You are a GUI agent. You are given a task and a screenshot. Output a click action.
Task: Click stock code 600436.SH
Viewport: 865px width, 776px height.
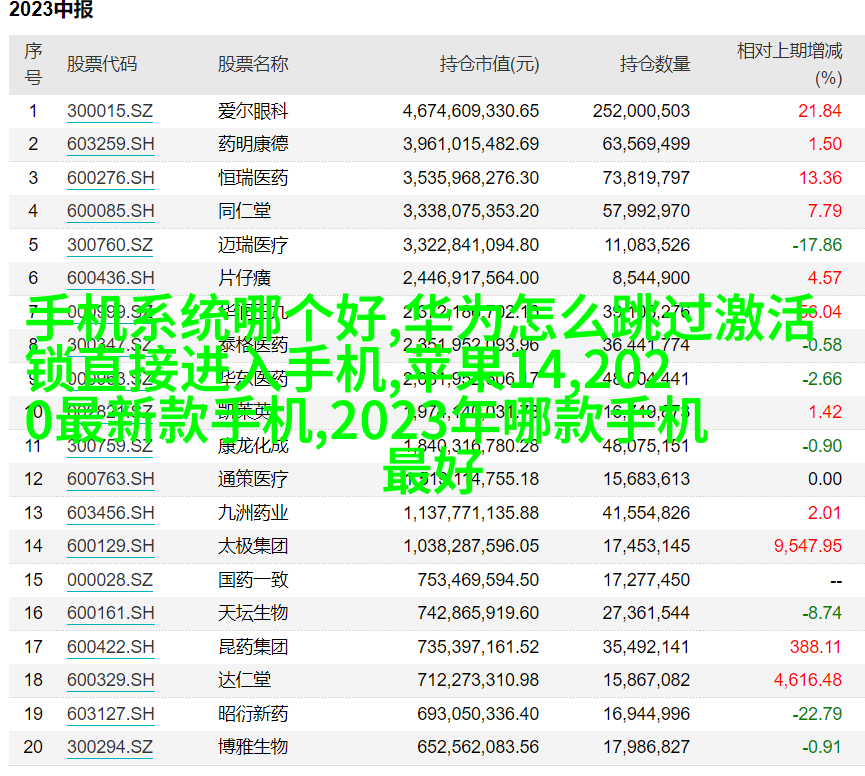pyautogui.click(x=110, y=278)
